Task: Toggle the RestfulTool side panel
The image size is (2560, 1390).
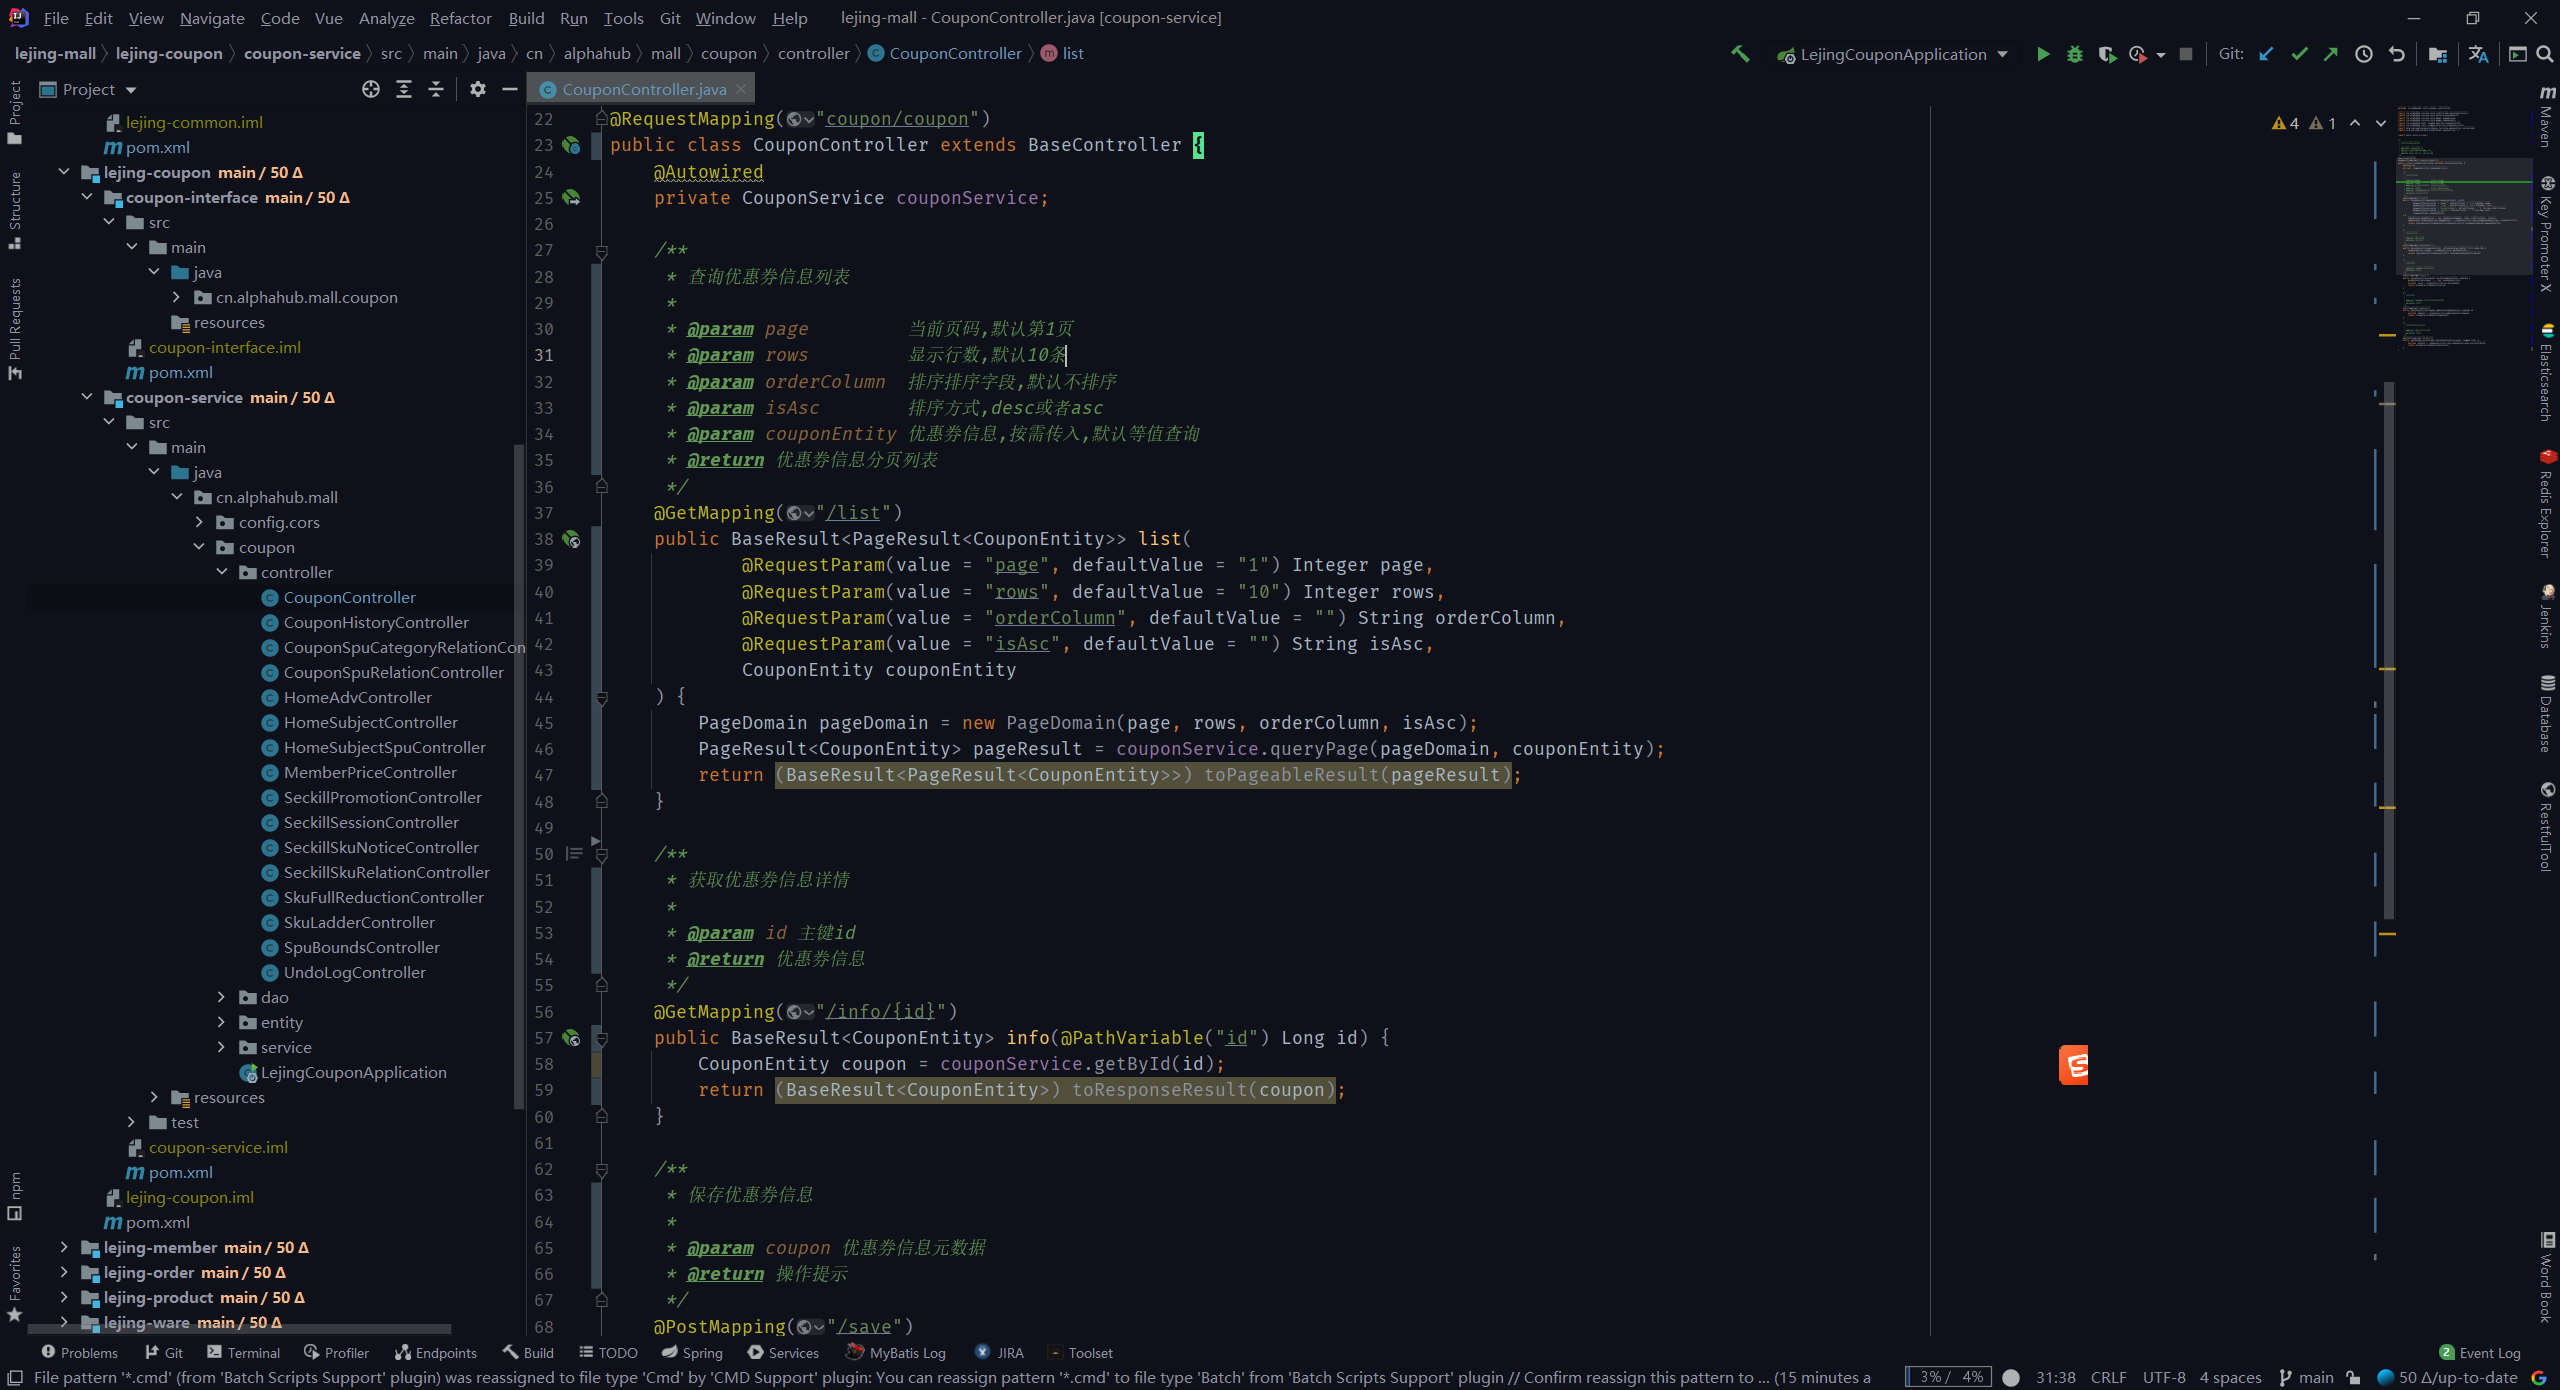Action: [x=2547, y=826]
